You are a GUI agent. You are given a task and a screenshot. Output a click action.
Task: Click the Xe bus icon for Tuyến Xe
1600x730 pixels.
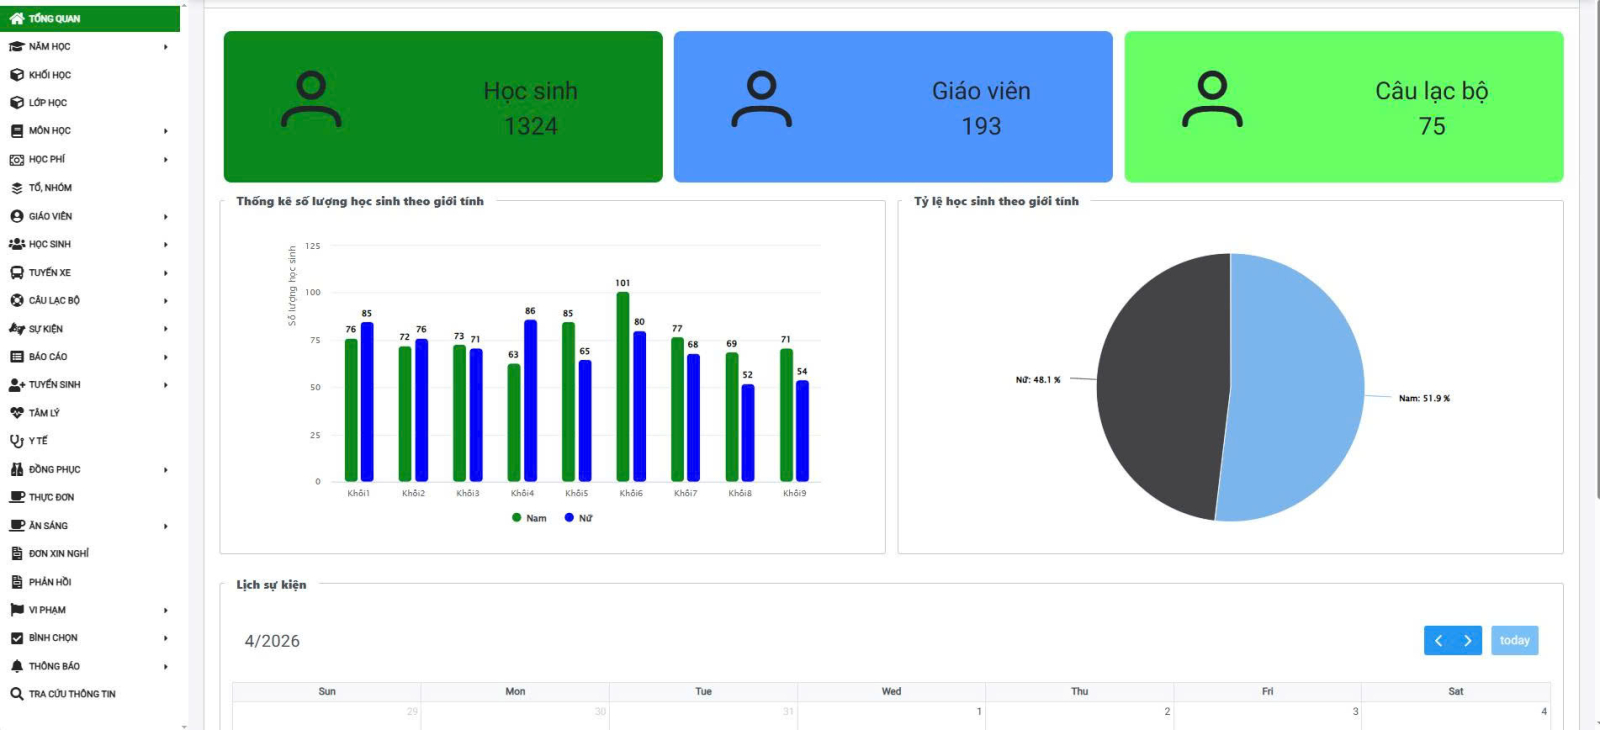point(16,273)
